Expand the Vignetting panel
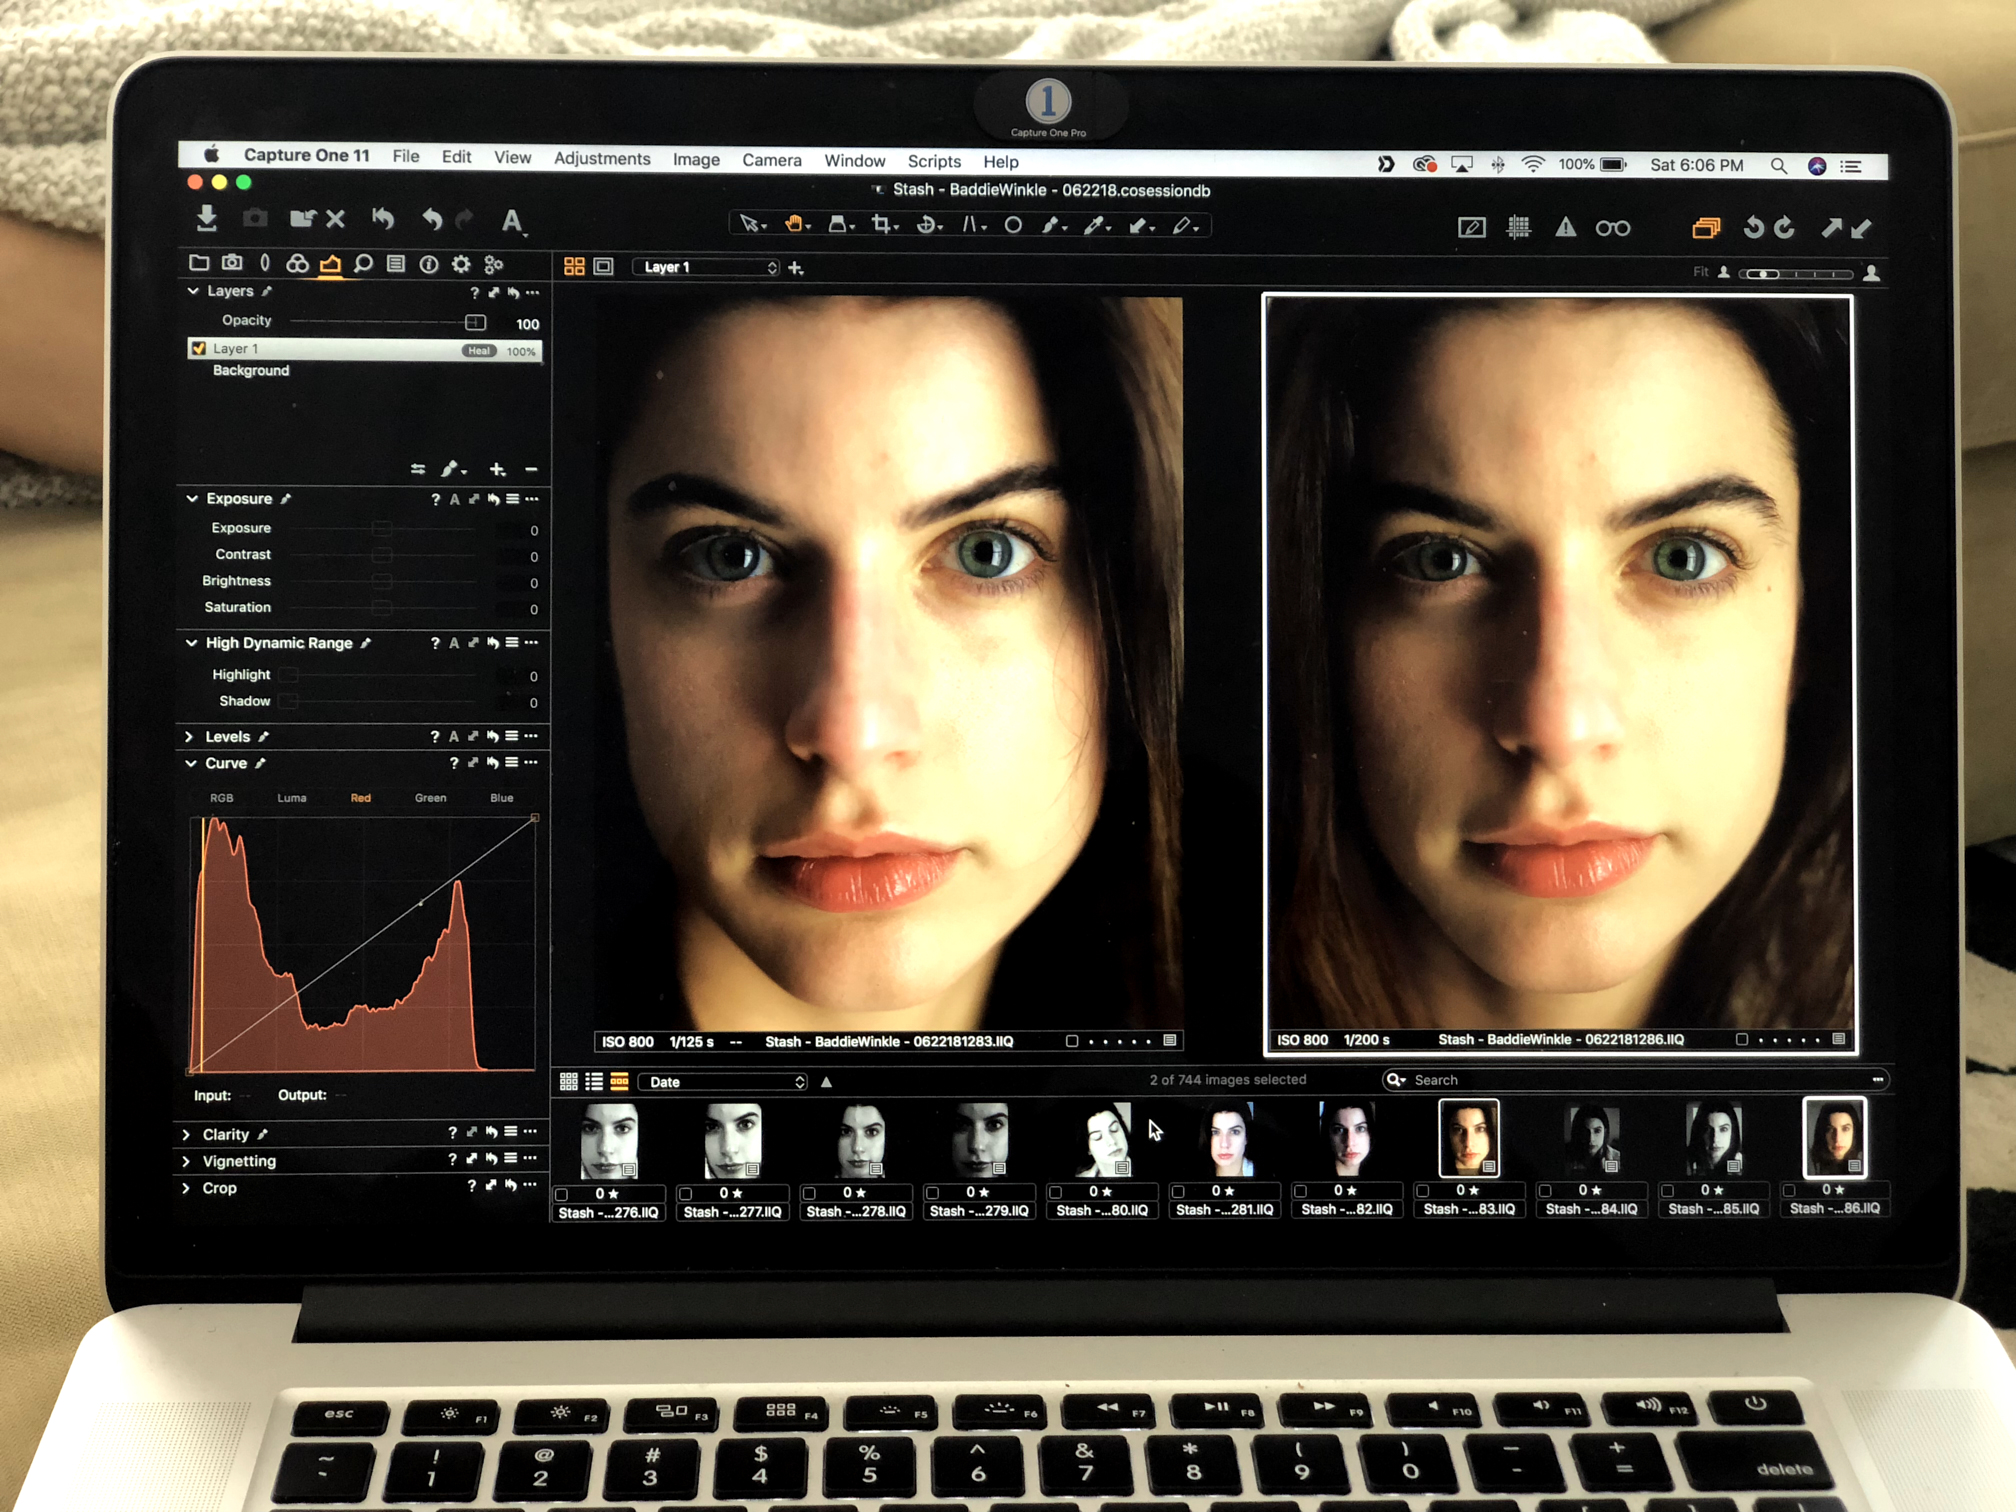 187,1162
